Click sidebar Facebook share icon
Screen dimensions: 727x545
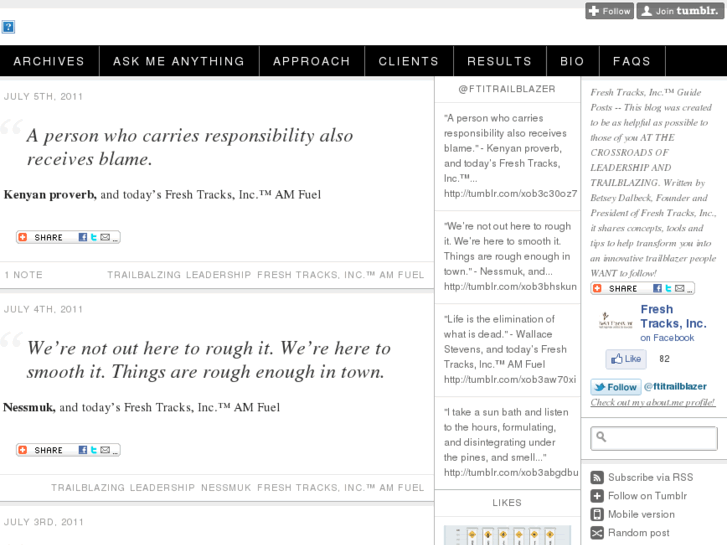point(657,288)
